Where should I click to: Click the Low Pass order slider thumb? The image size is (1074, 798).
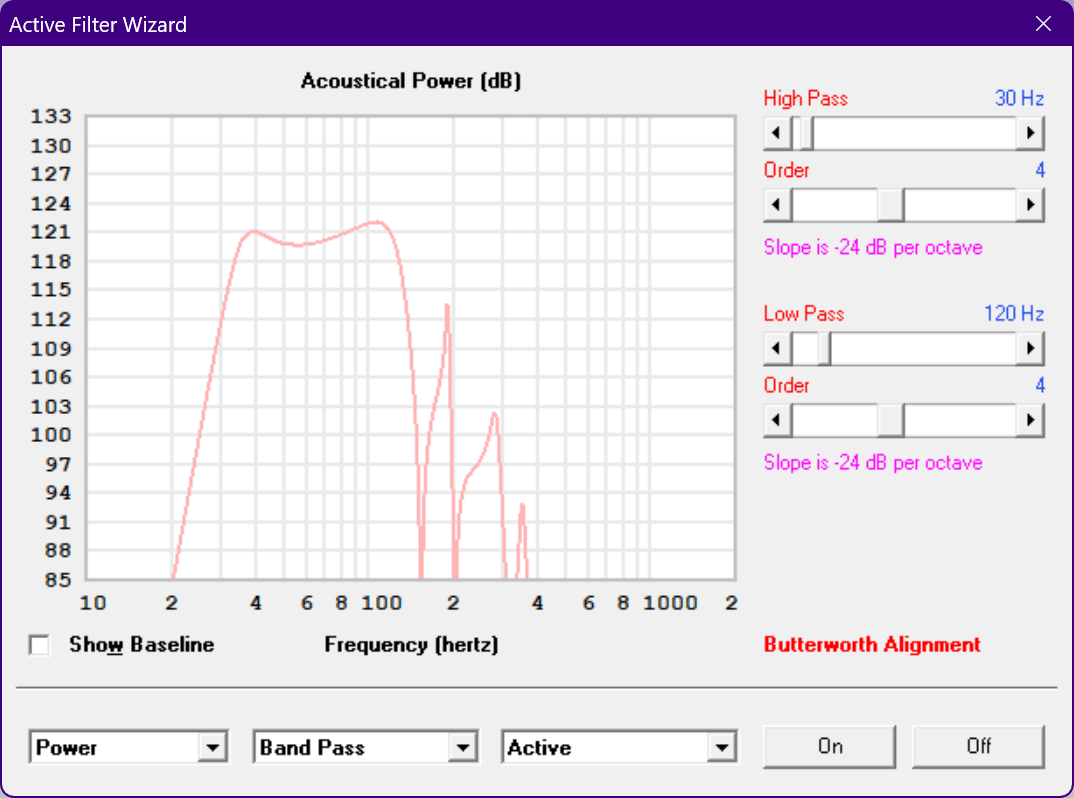(x=891, y=420)
